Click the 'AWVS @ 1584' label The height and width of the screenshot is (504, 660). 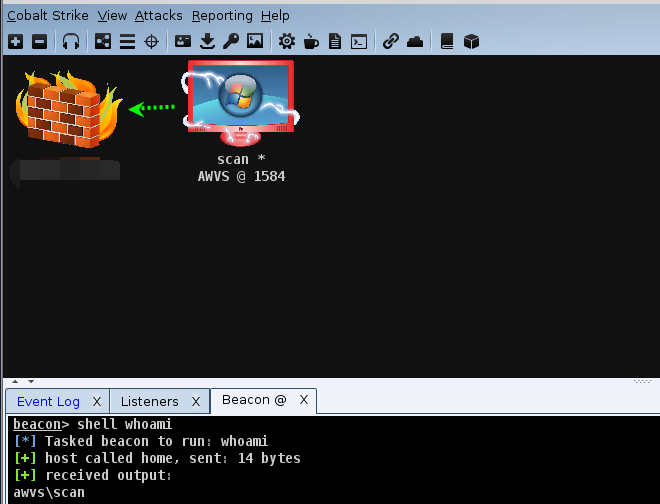(x=241, y=176)
